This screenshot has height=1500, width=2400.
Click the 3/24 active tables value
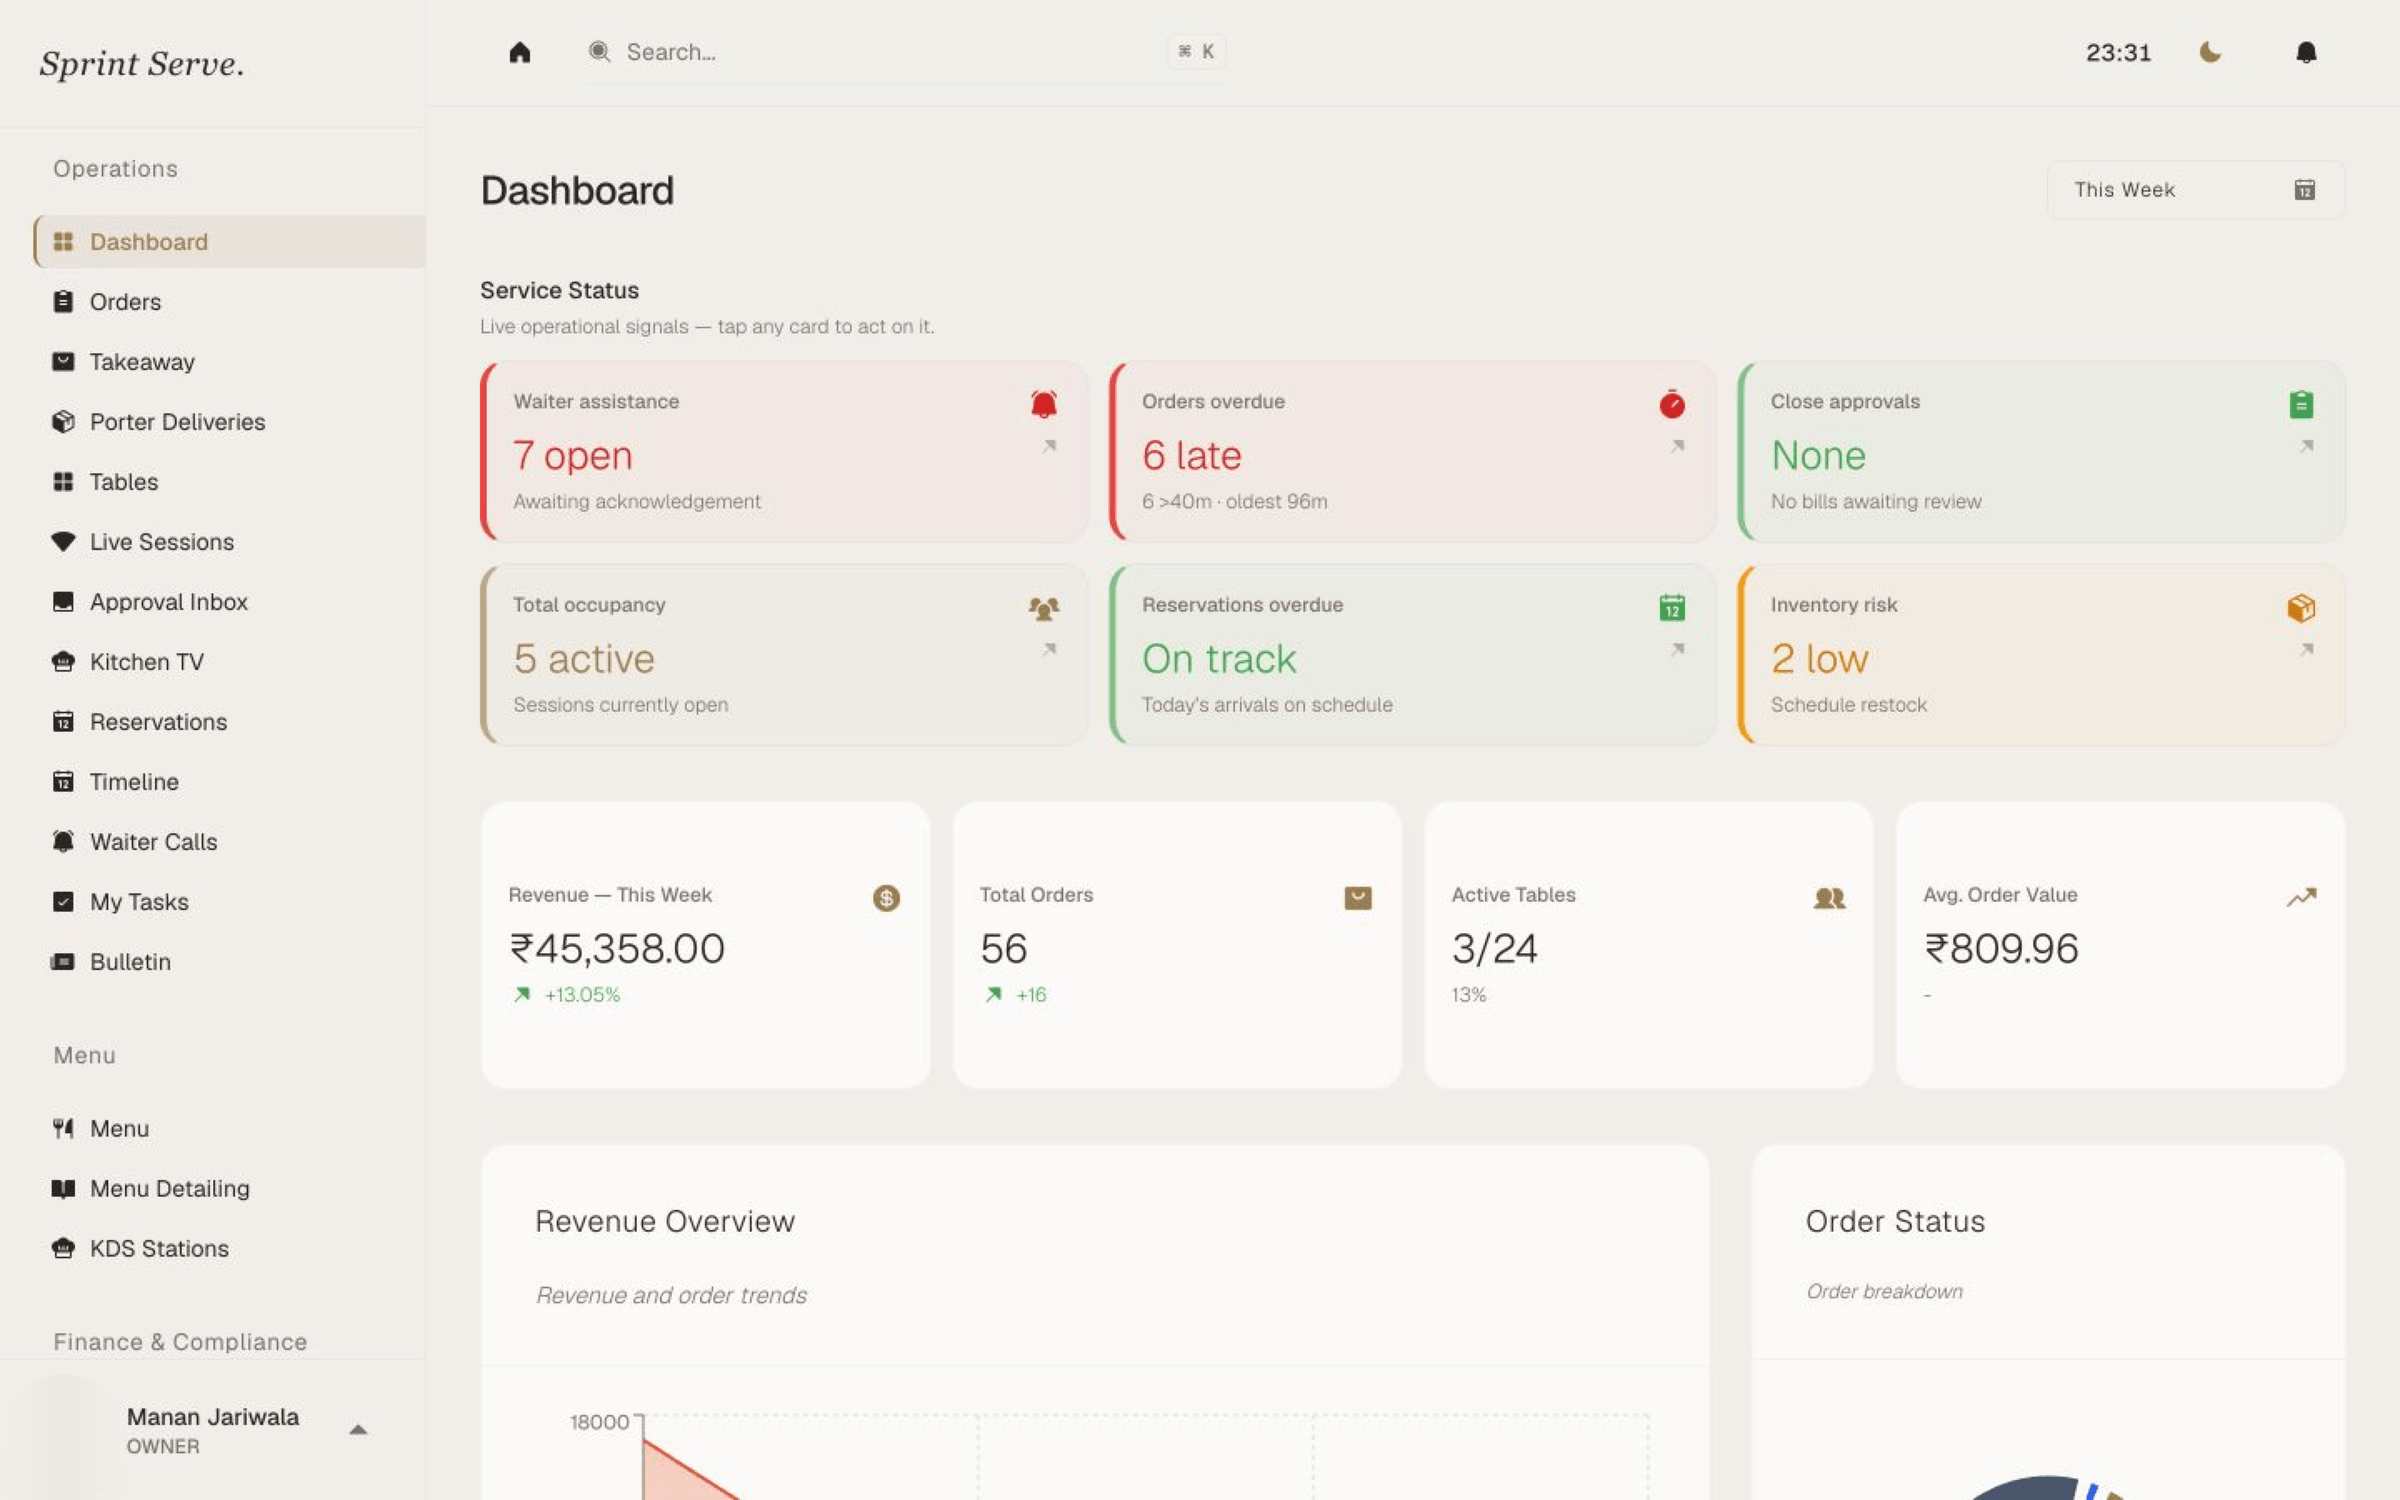1494,948
